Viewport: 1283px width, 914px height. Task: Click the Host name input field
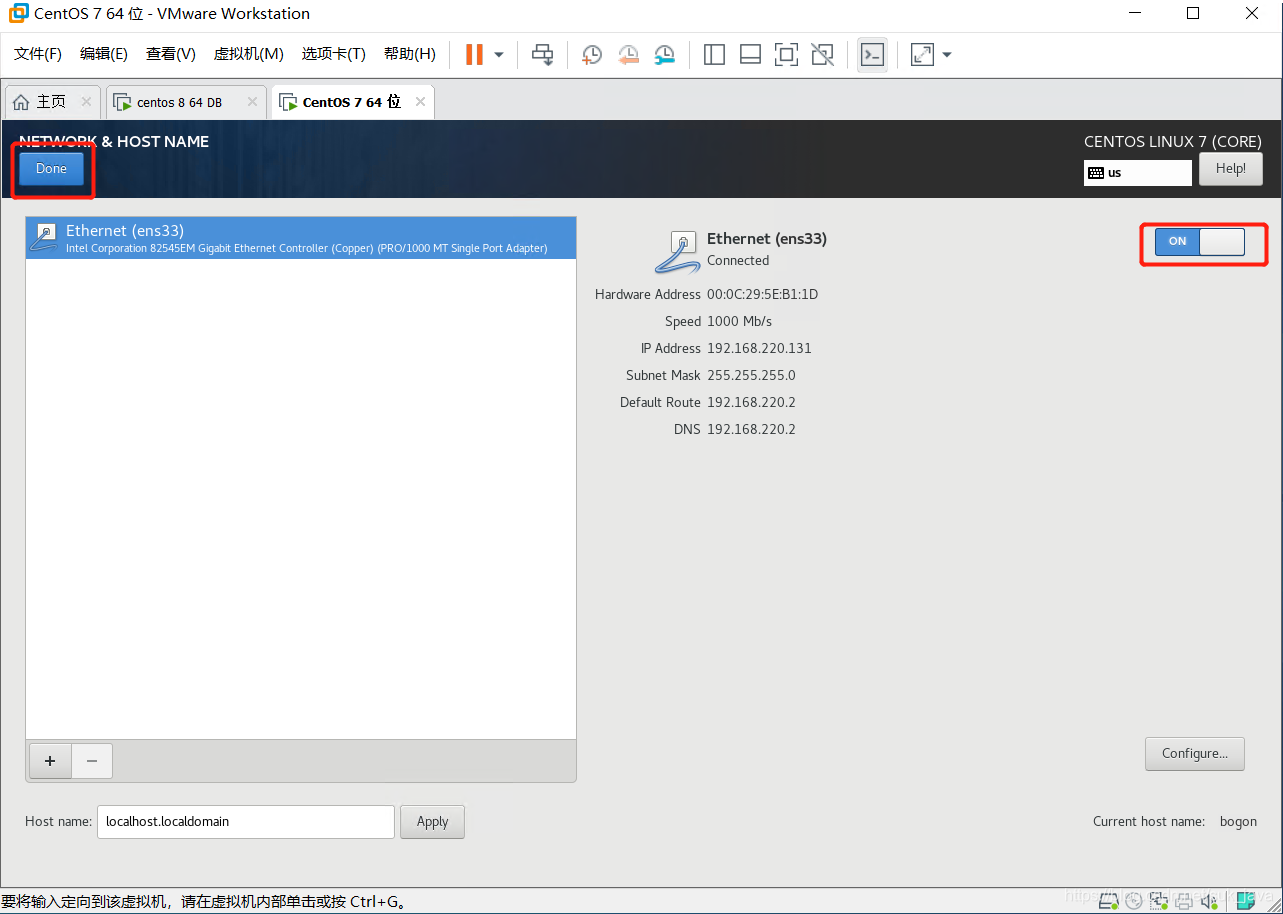(246, 822)
